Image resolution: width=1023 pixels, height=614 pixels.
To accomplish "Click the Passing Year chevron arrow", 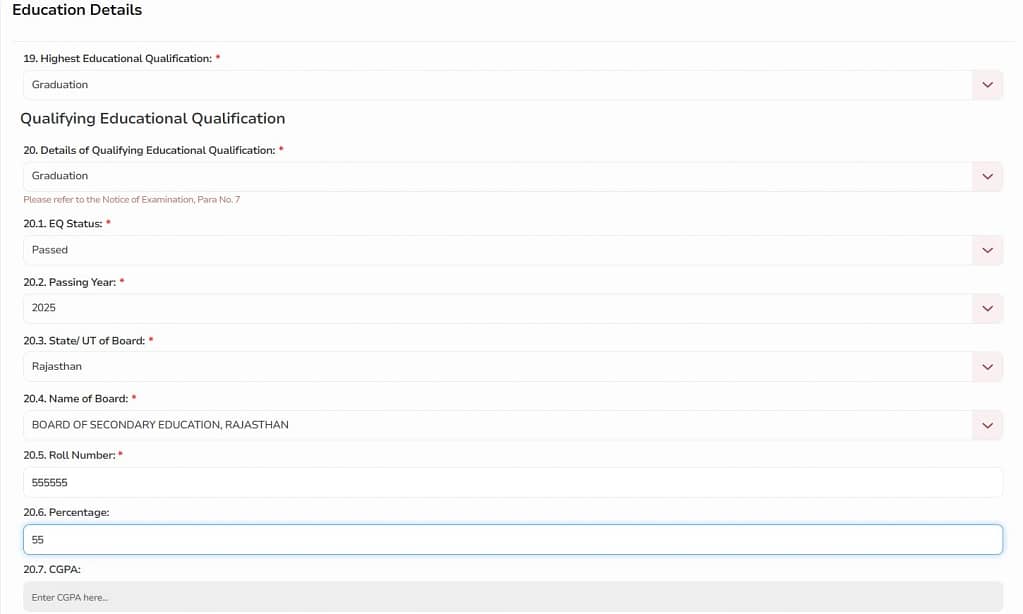I will tap(987, 308).
